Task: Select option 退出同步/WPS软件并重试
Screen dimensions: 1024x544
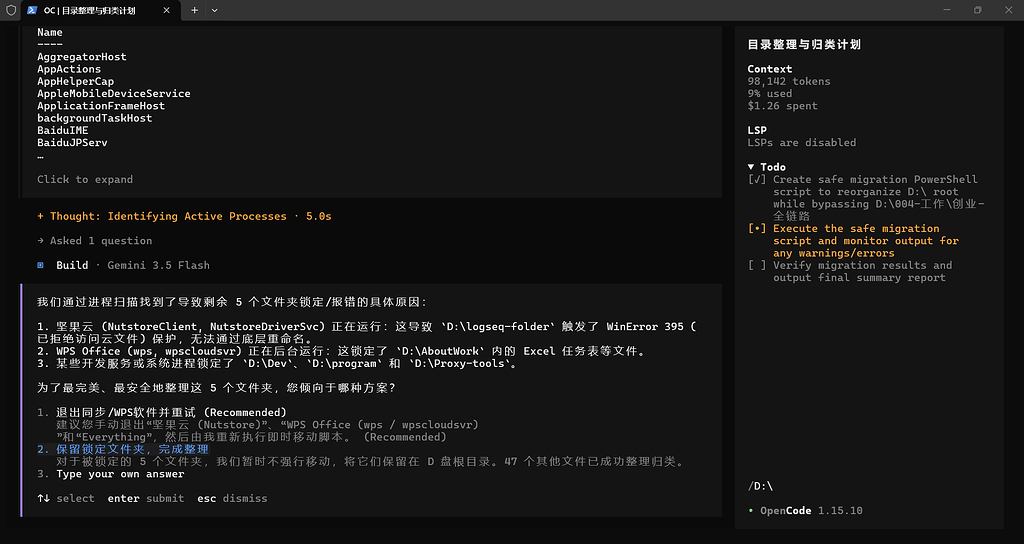Action: (162, 413)
